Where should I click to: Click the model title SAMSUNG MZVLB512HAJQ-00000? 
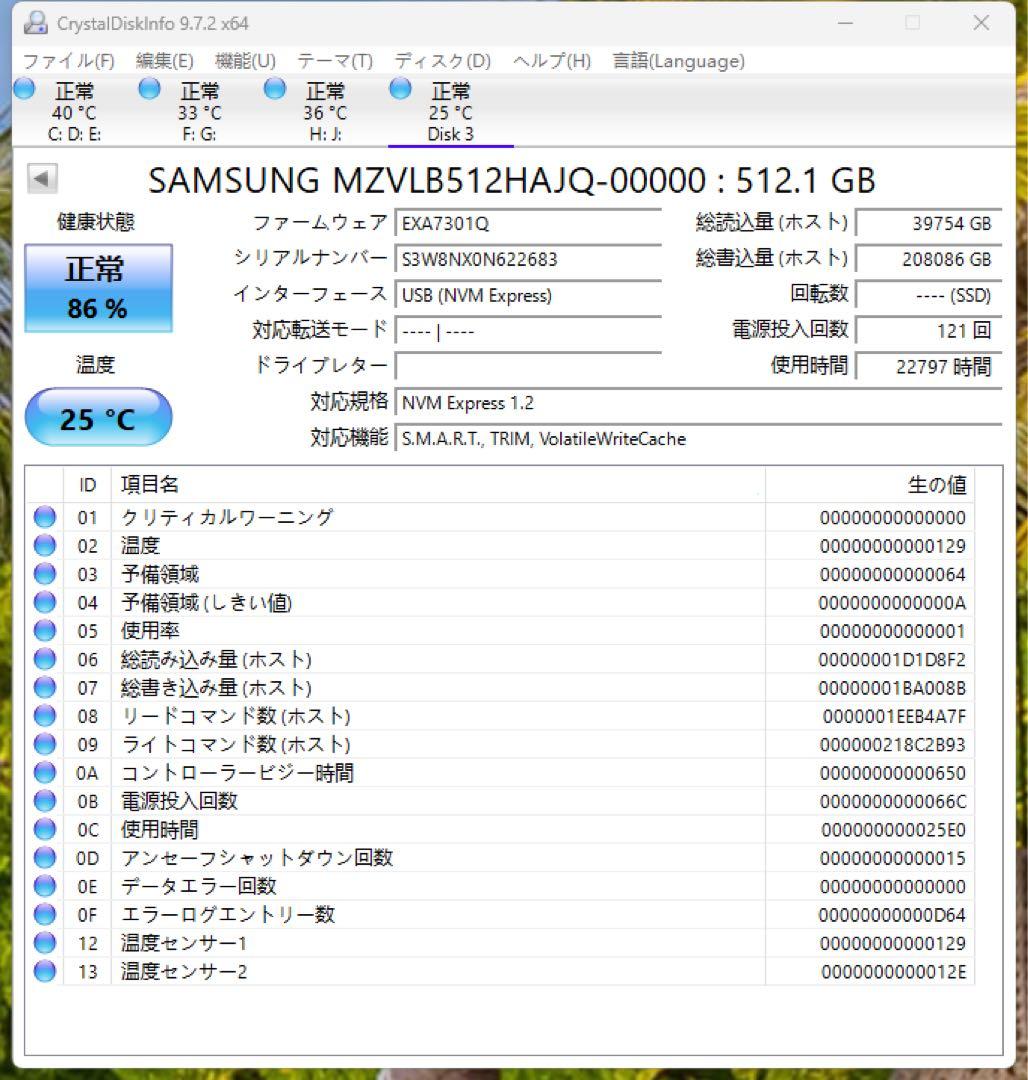(427, 180)
